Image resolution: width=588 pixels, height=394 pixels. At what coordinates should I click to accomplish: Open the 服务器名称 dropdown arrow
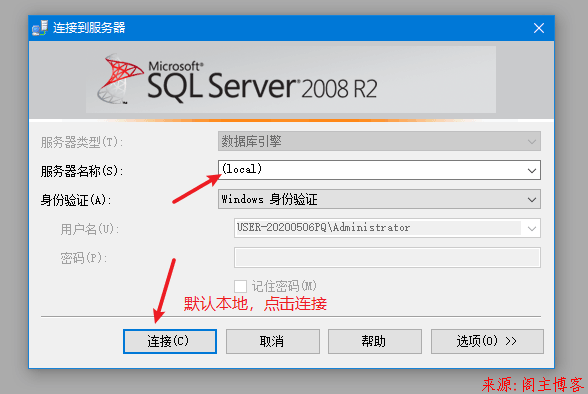click(531, 171)
